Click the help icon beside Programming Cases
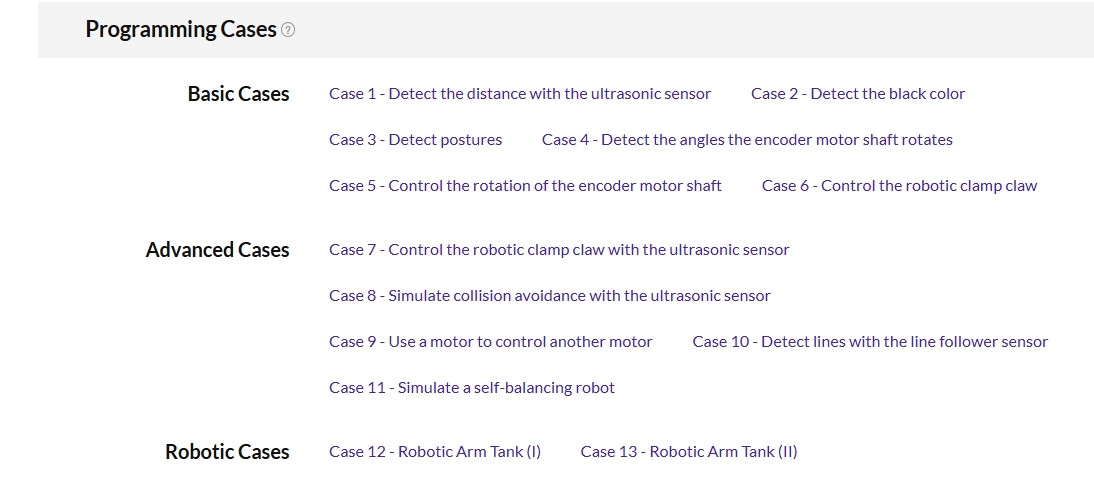The image size is (1094, 490). click(287, 30)
